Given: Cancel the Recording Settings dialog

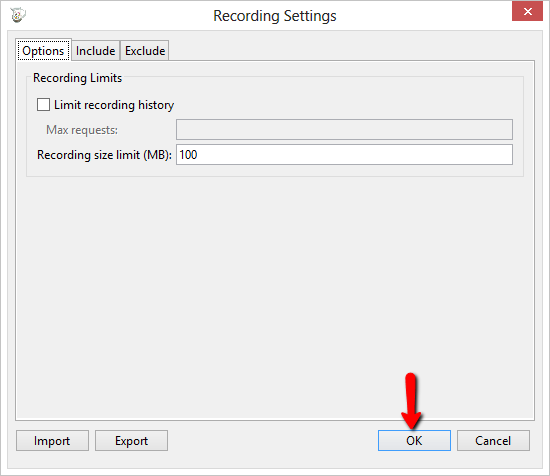Looking at the screenshot, I should point(493,441).
